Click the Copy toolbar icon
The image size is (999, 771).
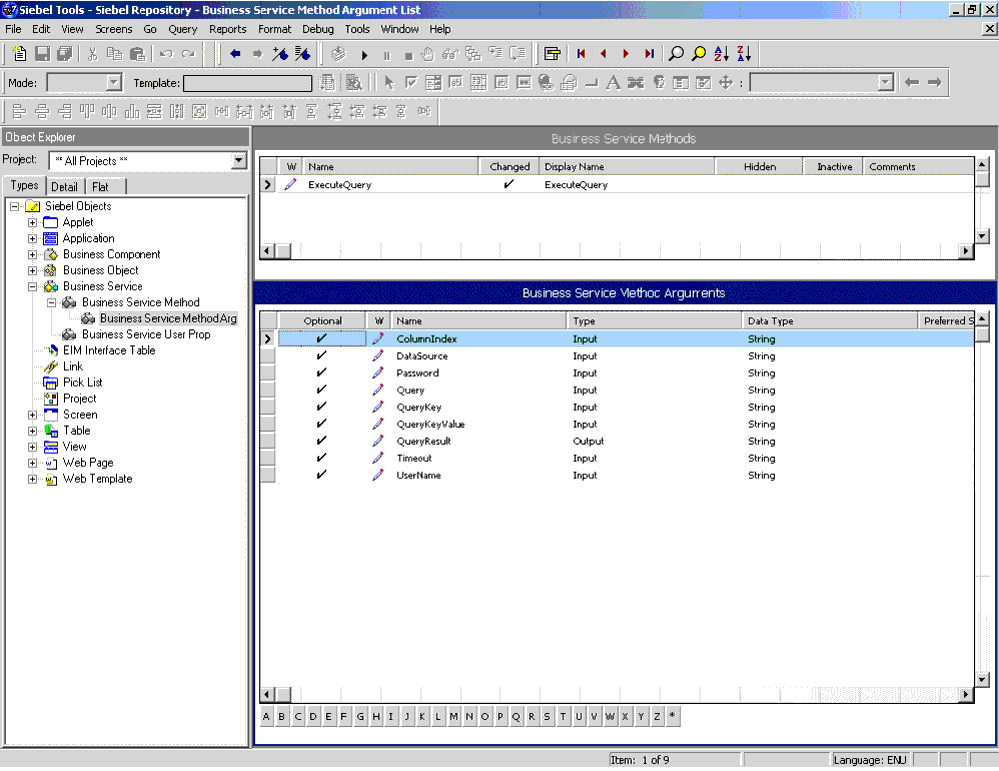pyautogui.click(x=115, y=54)
